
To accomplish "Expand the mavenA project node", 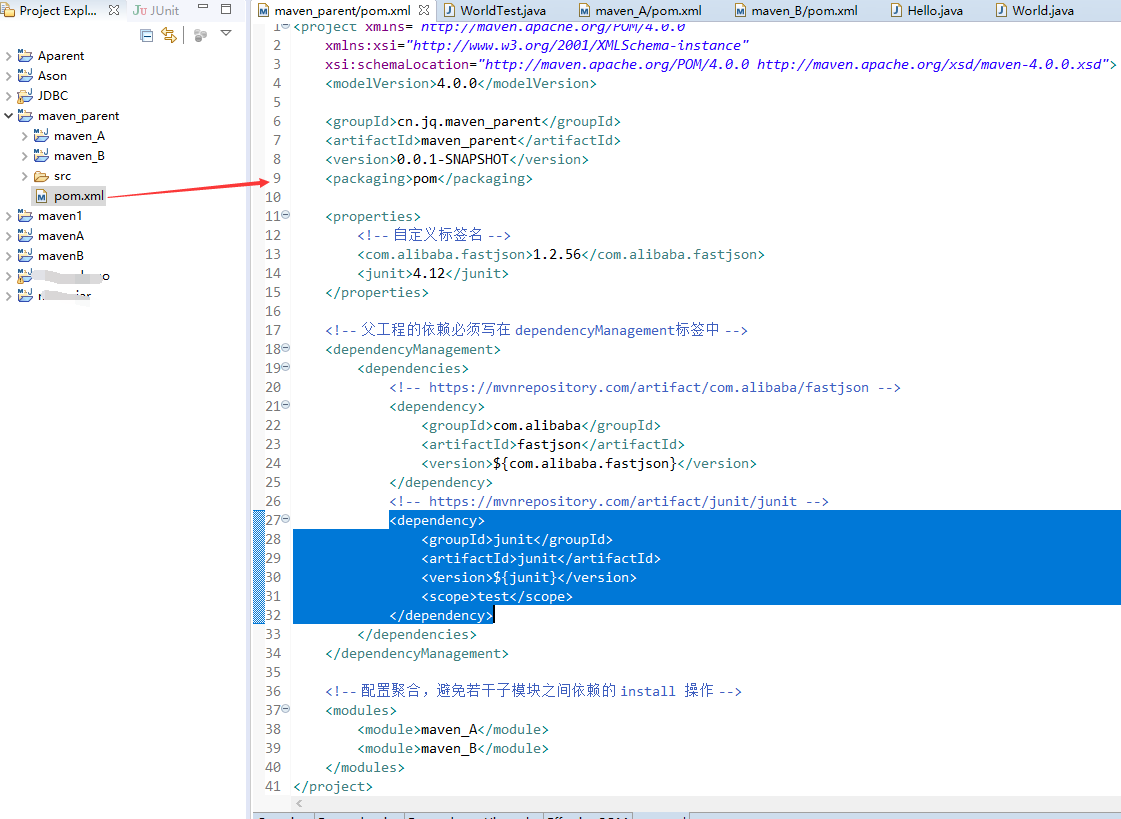I will coord(9,236).
